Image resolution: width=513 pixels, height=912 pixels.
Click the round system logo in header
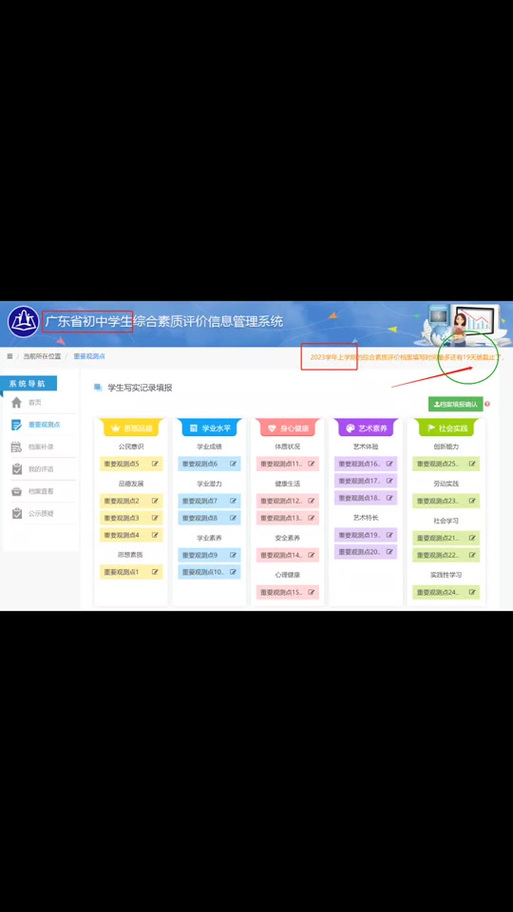pyautogui.click(x=23, y=322)
